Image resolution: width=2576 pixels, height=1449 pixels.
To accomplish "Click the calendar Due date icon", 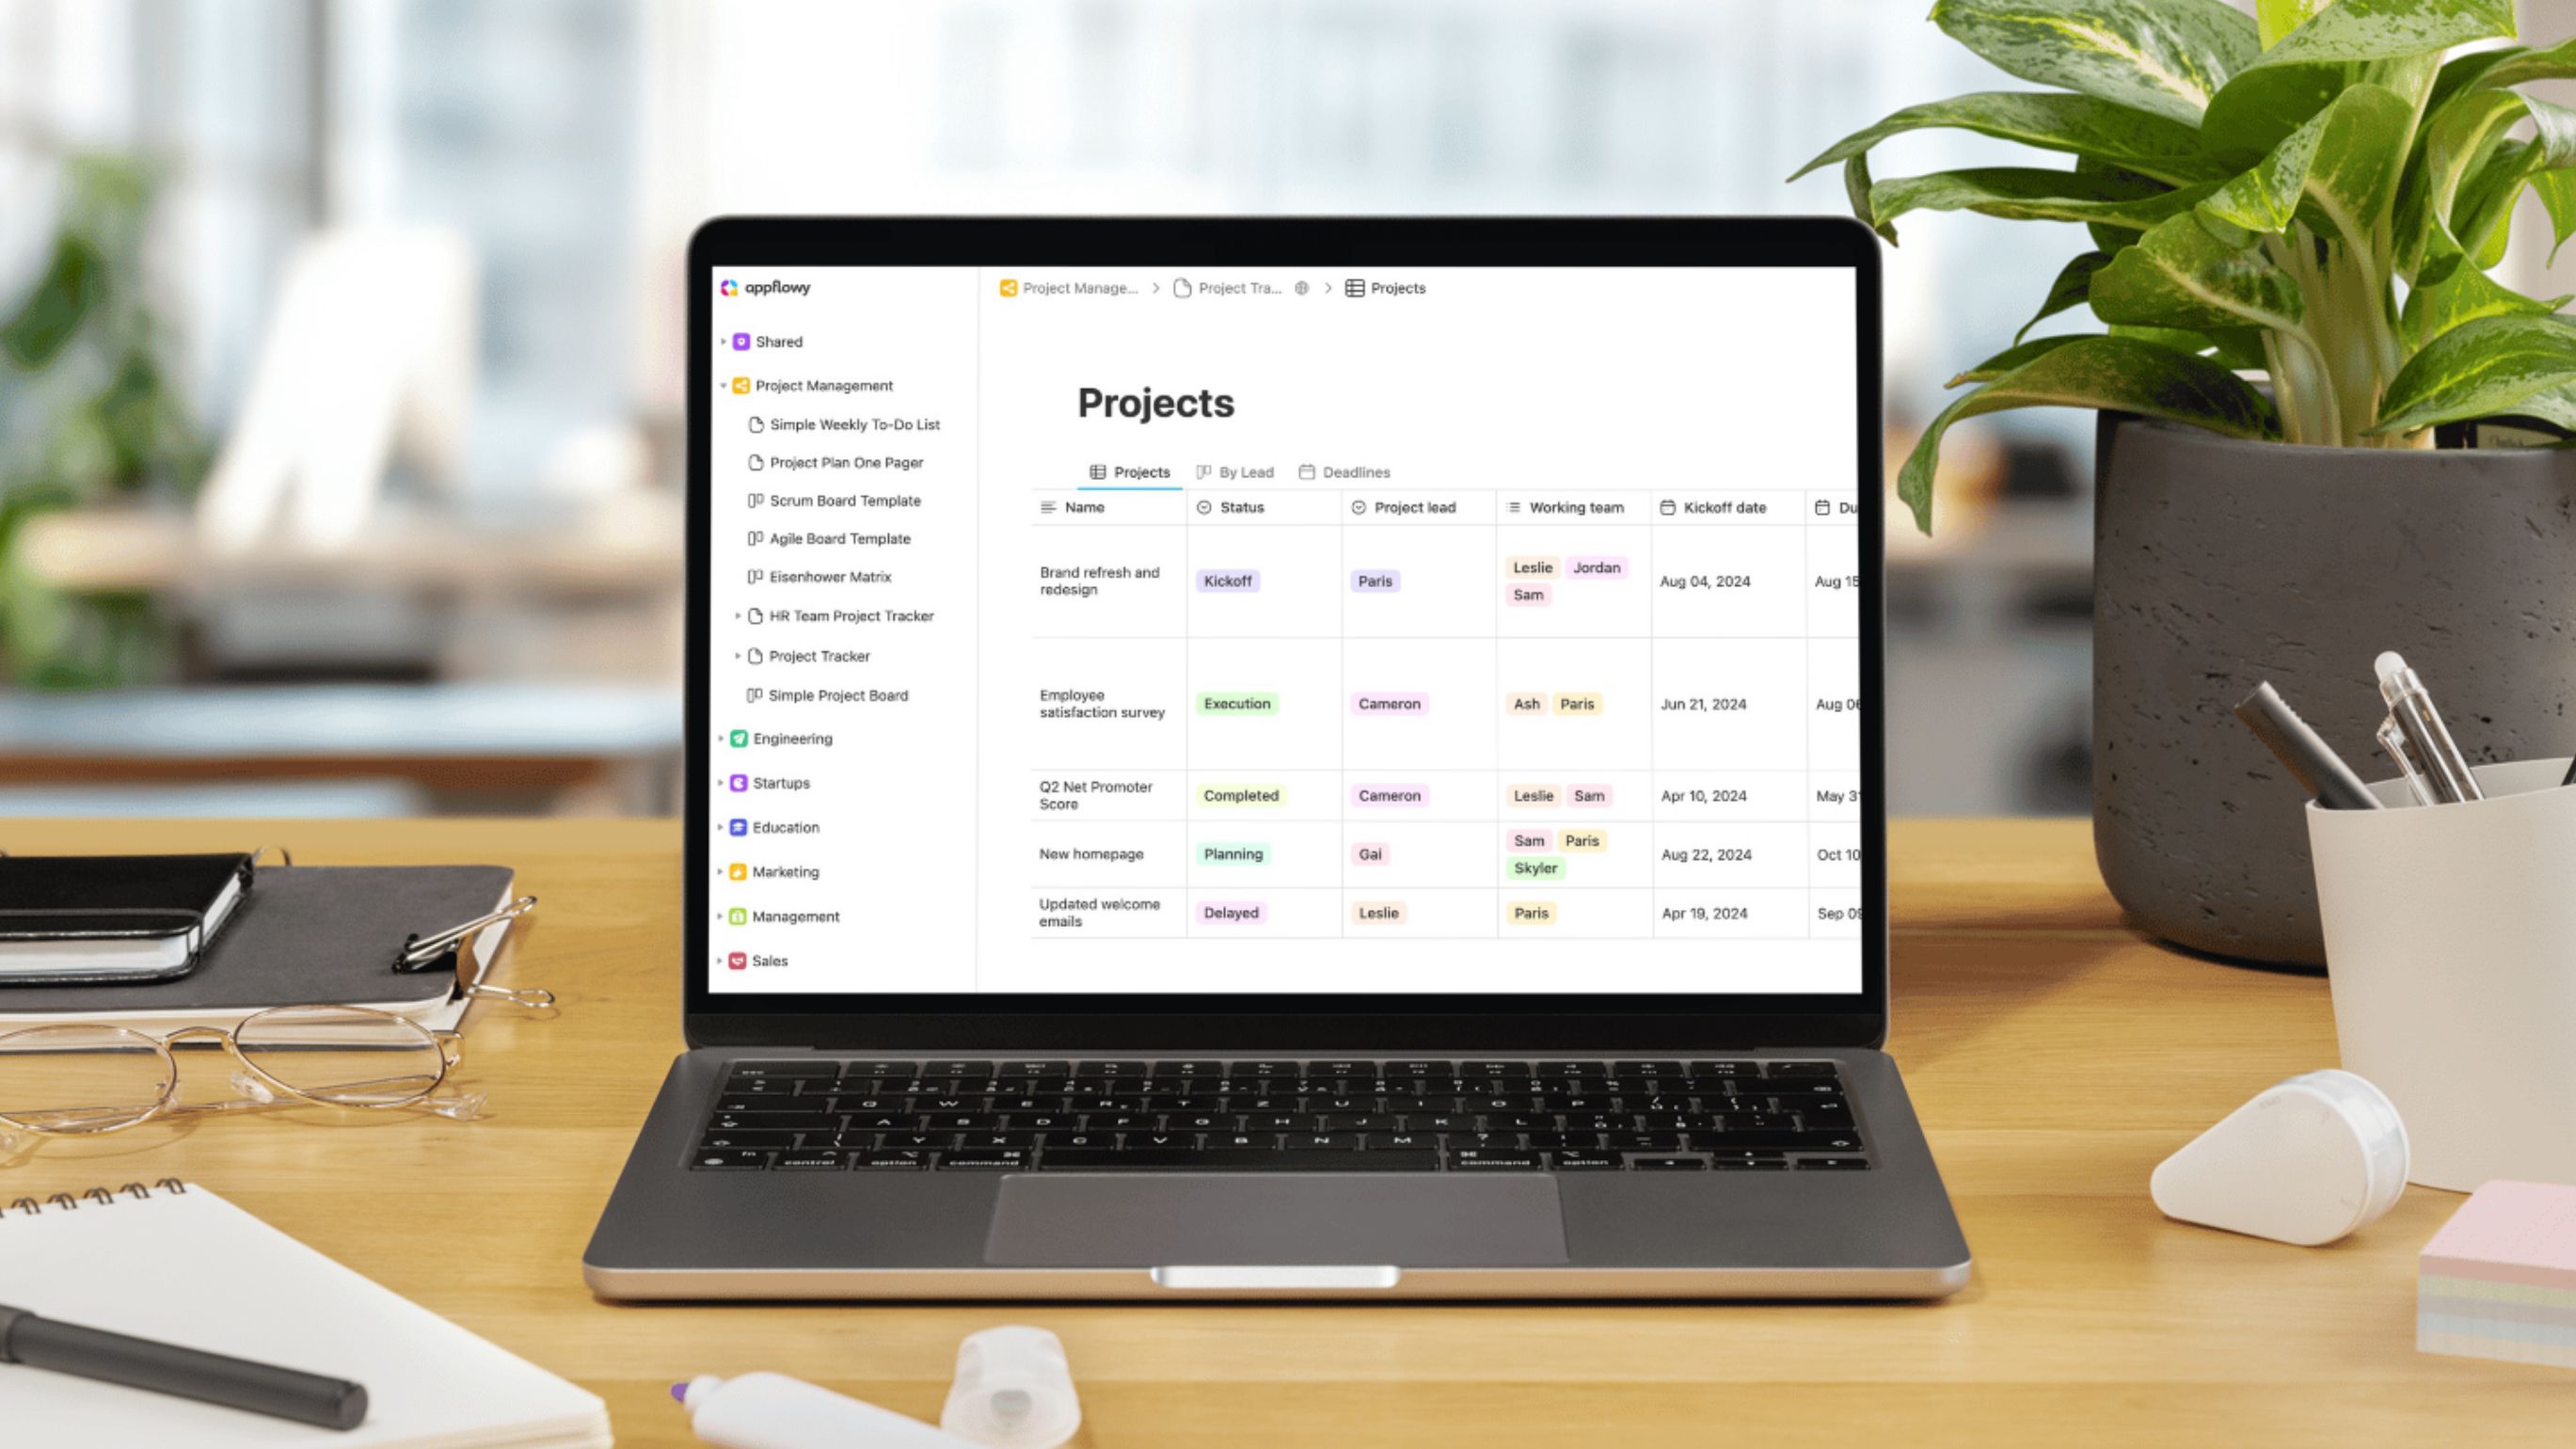I will (1822, 508).
